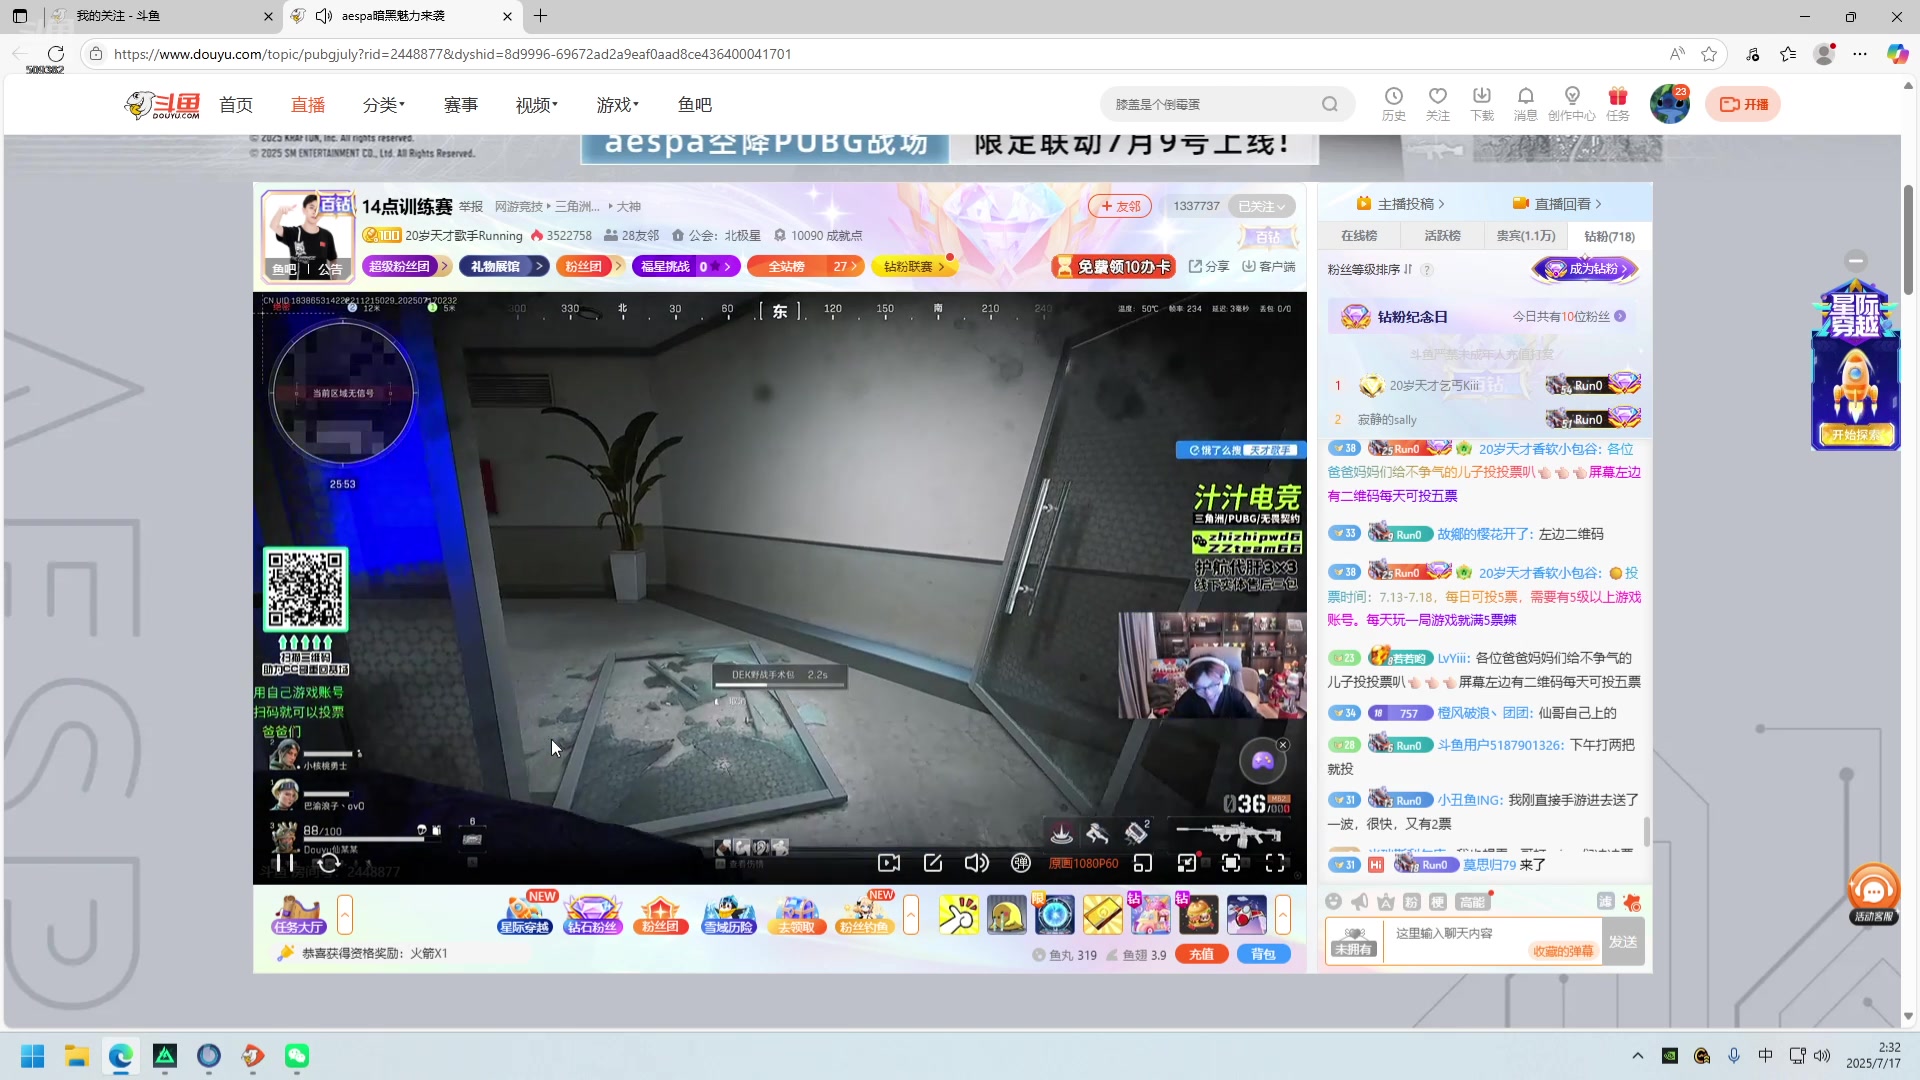Click the reload stream icon in player
The width and height of the screenshot is (1920, 1080).
(329, 863)
